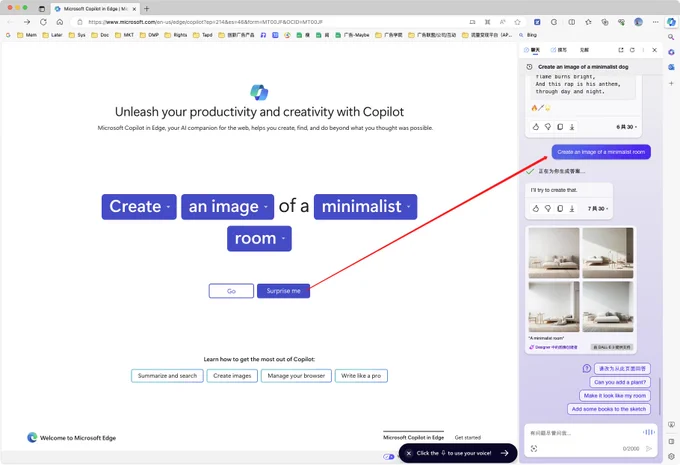Open the bottom-right generated room image
This screenshot has width=680, height=465.
(x=608, y=307)
